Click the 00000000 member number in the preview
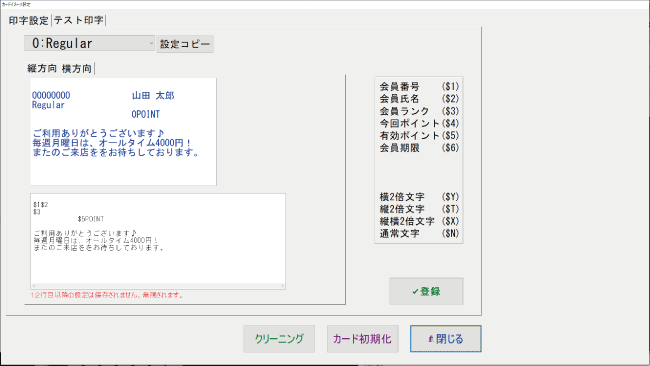This screenshot has width=650, height=366. point(51,95)
